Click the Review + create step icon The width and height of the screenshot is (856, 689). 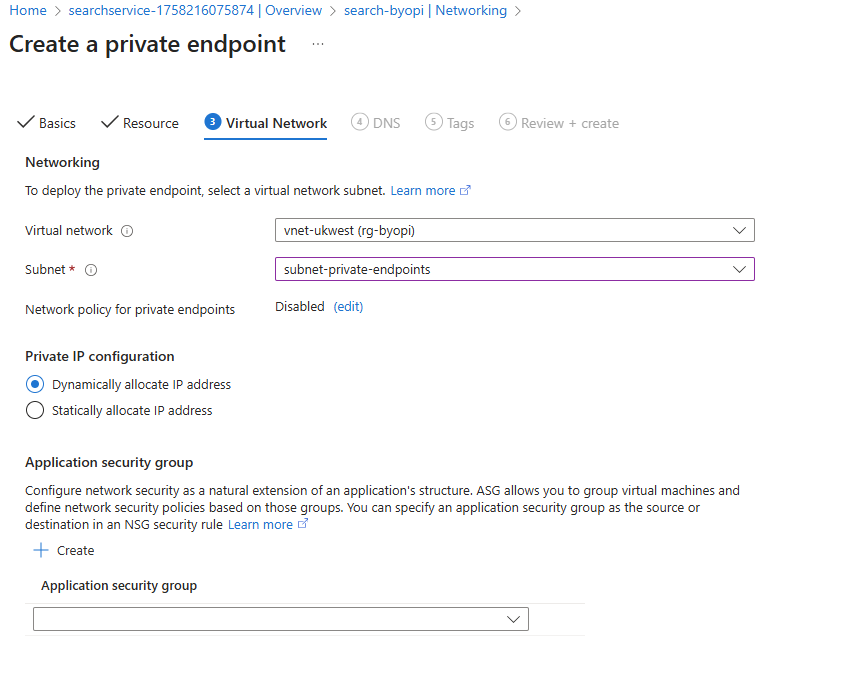(x=507, y=122)
